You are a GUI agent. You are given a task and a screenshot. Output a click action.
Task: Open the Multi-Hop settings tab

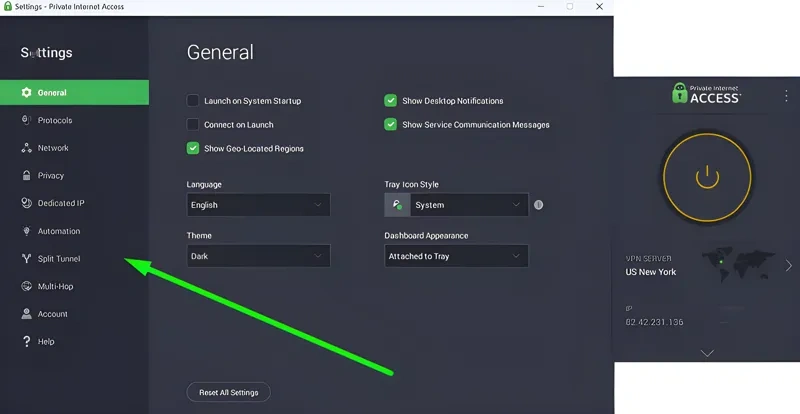(x=74, y=286)
